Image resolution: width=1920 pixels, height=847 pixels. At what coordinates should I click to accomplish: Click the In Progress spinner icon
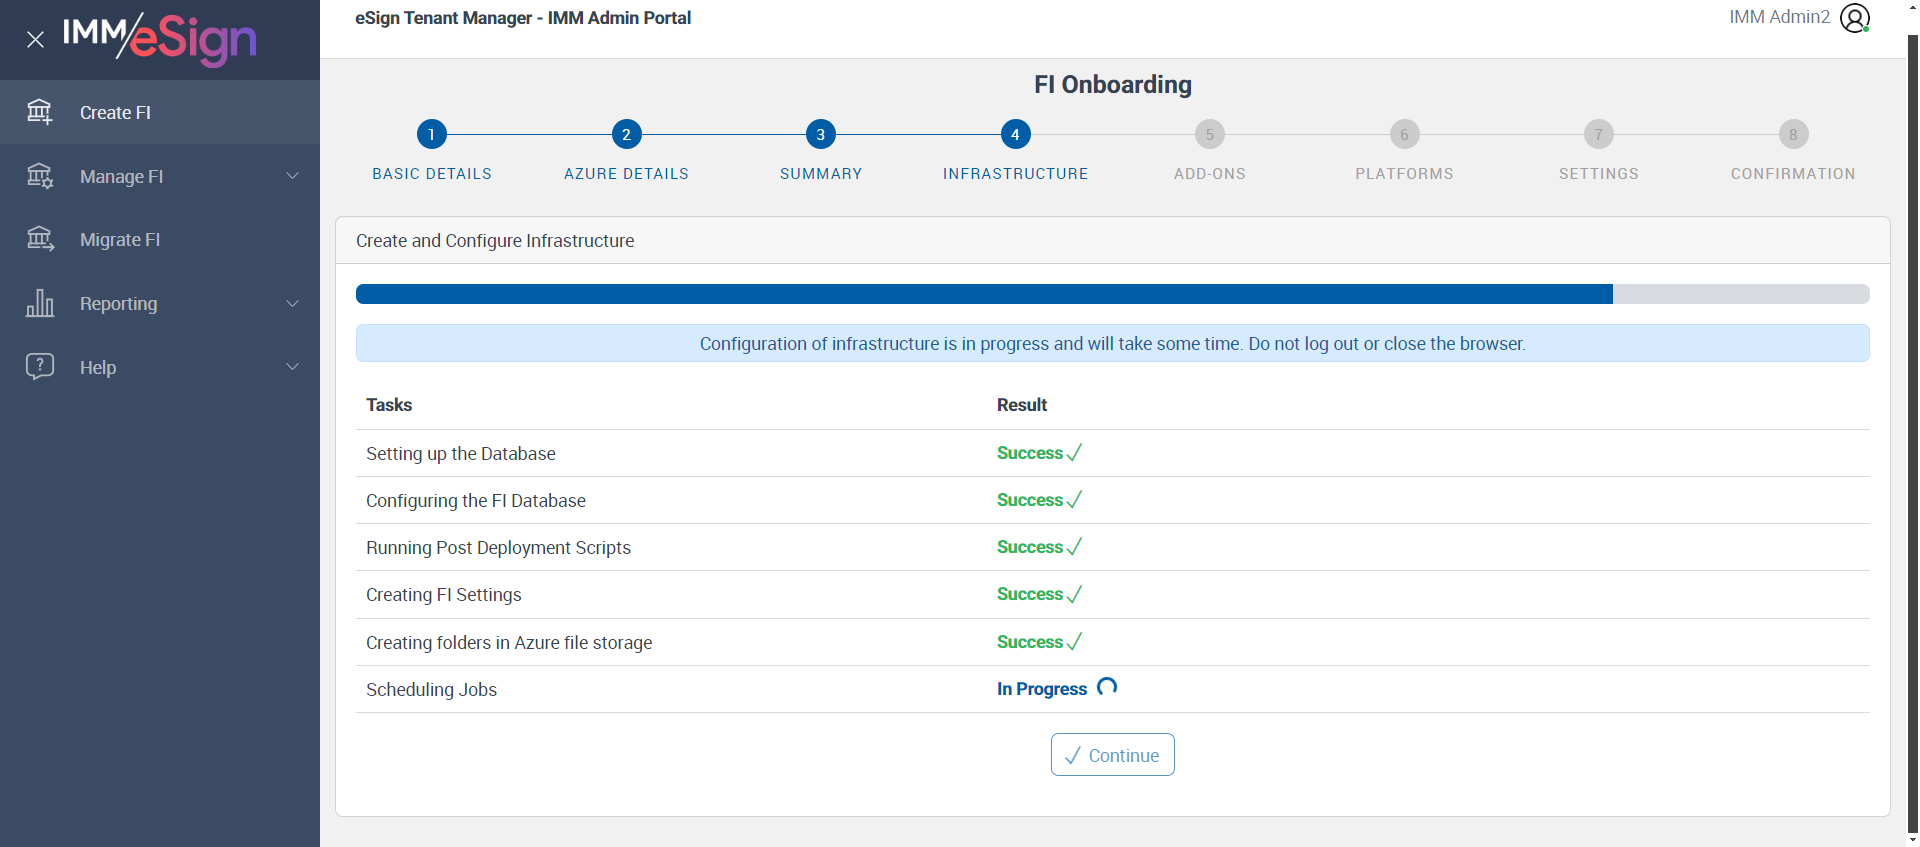coord(1107,687)
